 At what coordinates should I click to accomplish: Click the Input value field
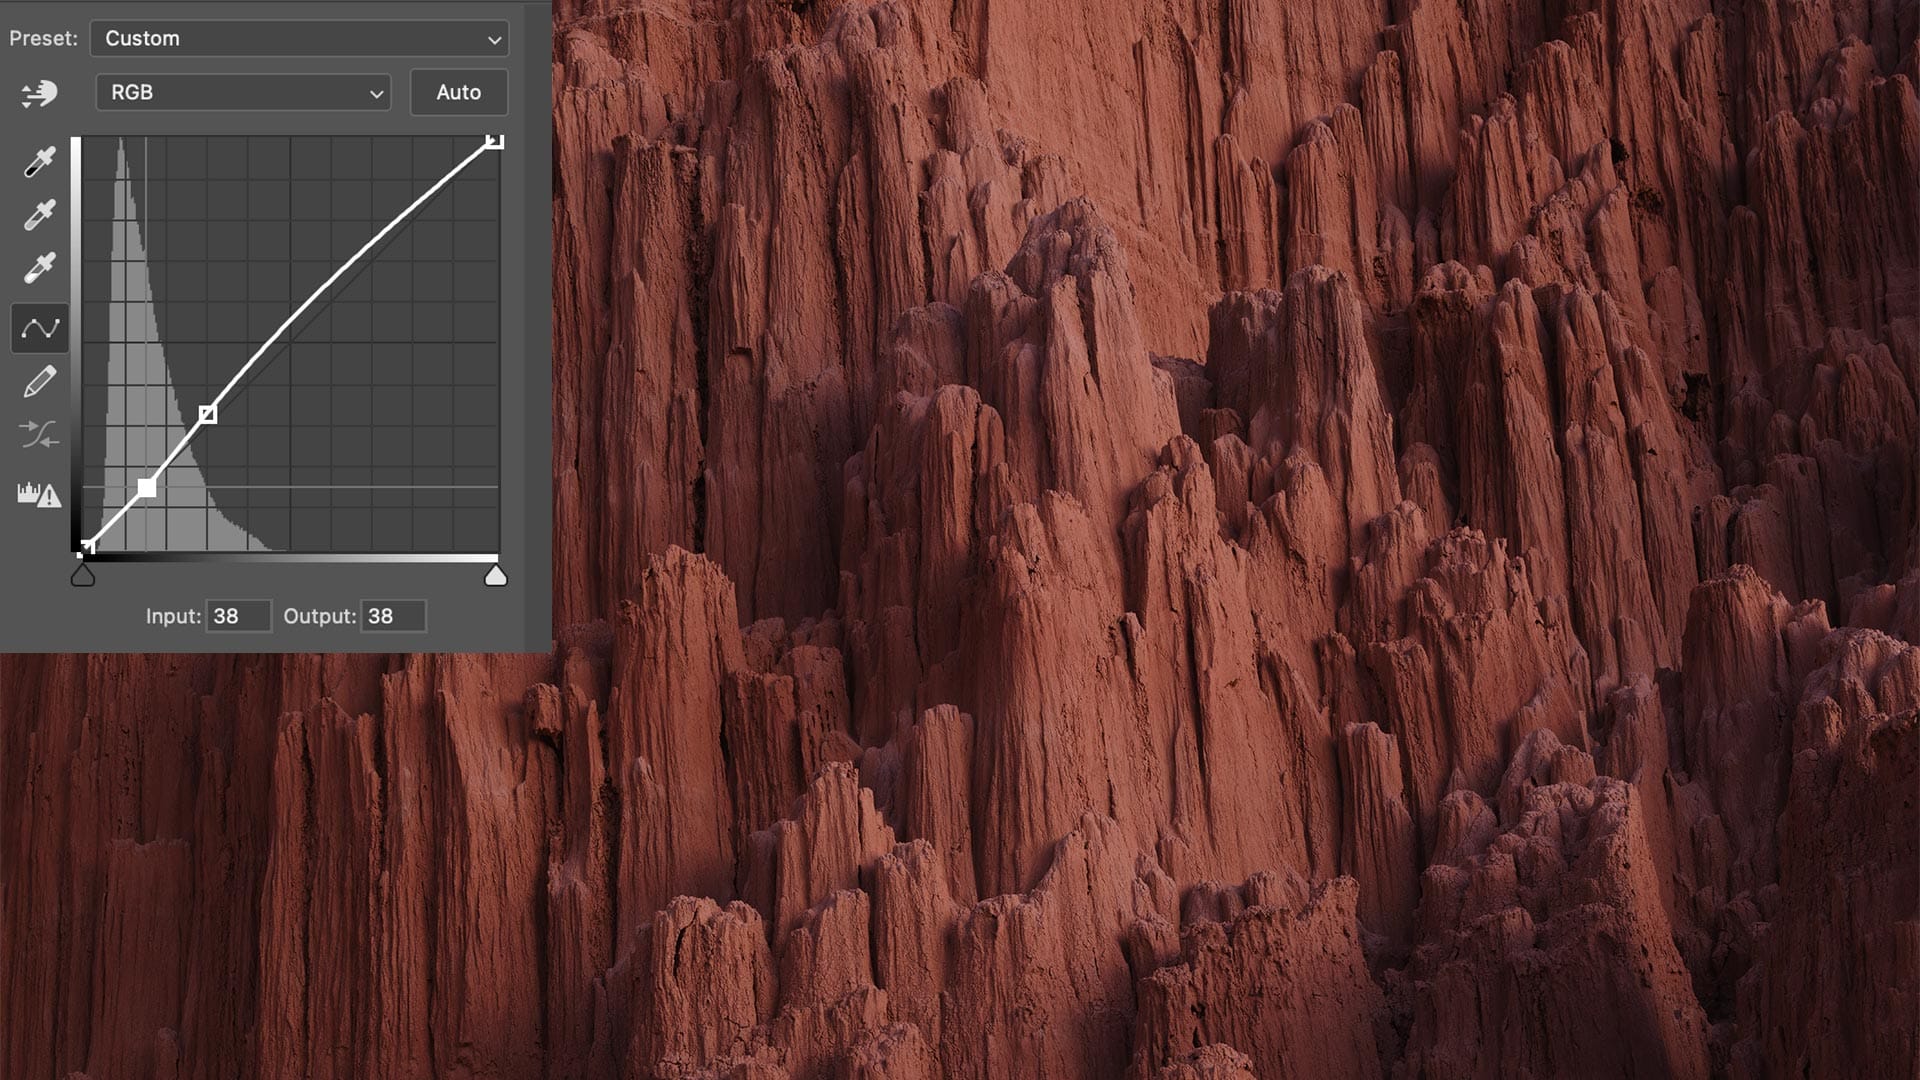tap(238, 616)
